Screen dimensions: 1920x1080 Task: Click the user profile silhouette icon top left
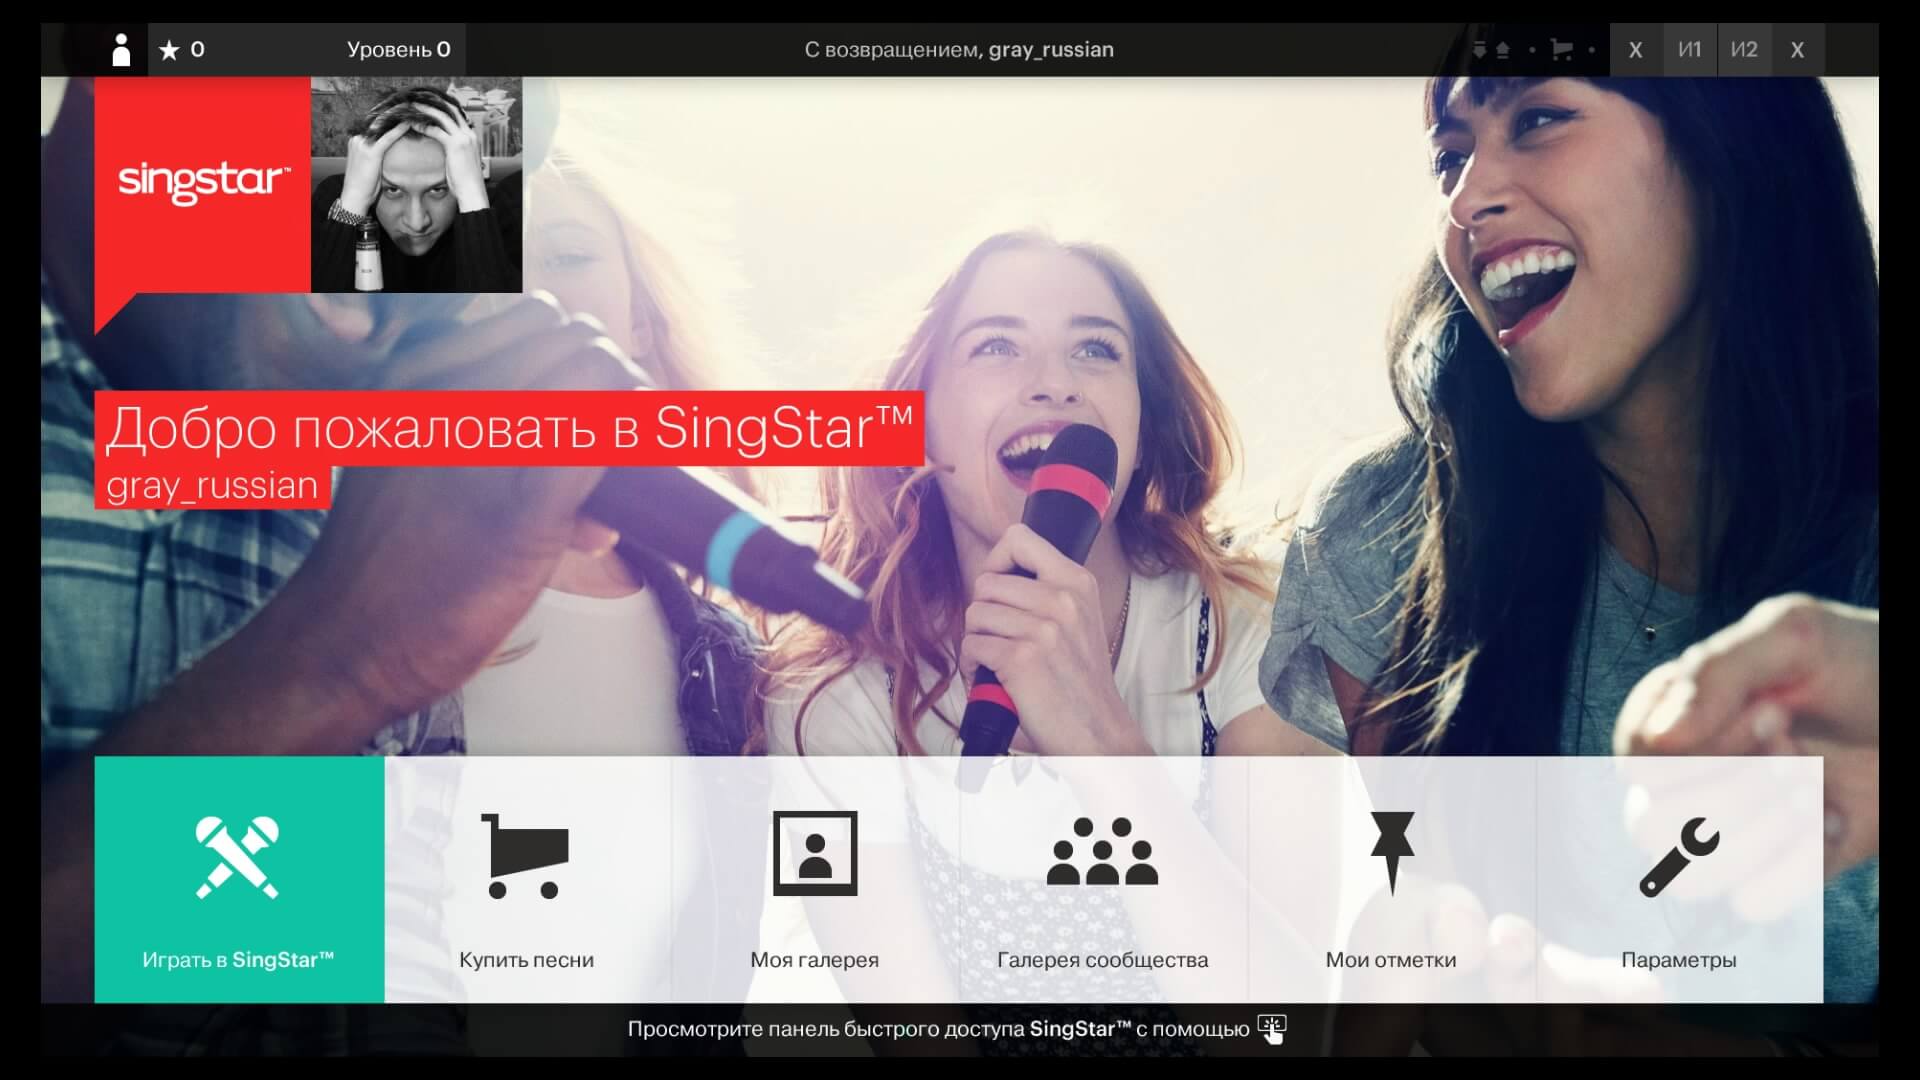point(122,49)
